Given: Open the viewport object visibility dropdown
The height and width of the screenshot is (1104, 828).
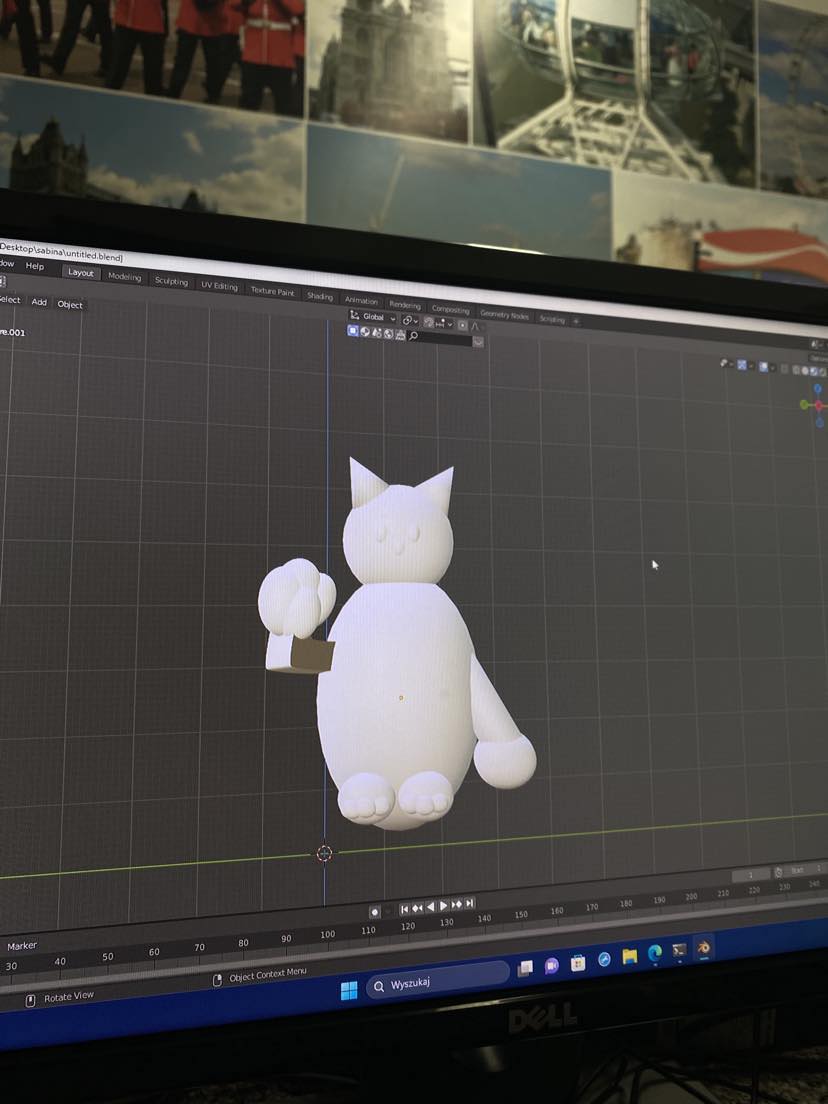Looking at the screenshot, I should [x=727, y=363].
